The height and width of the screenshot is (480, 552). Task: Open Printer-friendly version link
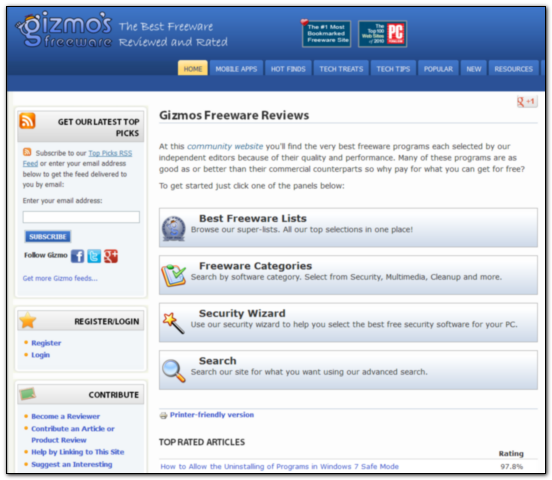pyautogui.click(x=212, y=415)
